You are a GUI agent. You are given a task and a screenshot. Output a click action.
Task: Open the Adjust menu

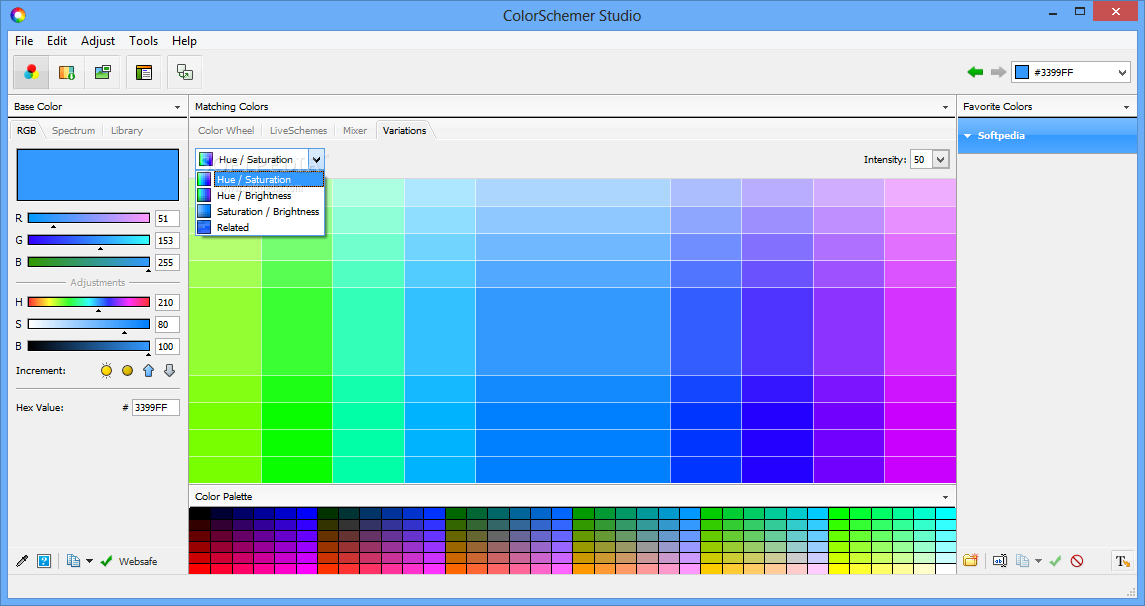98,41
